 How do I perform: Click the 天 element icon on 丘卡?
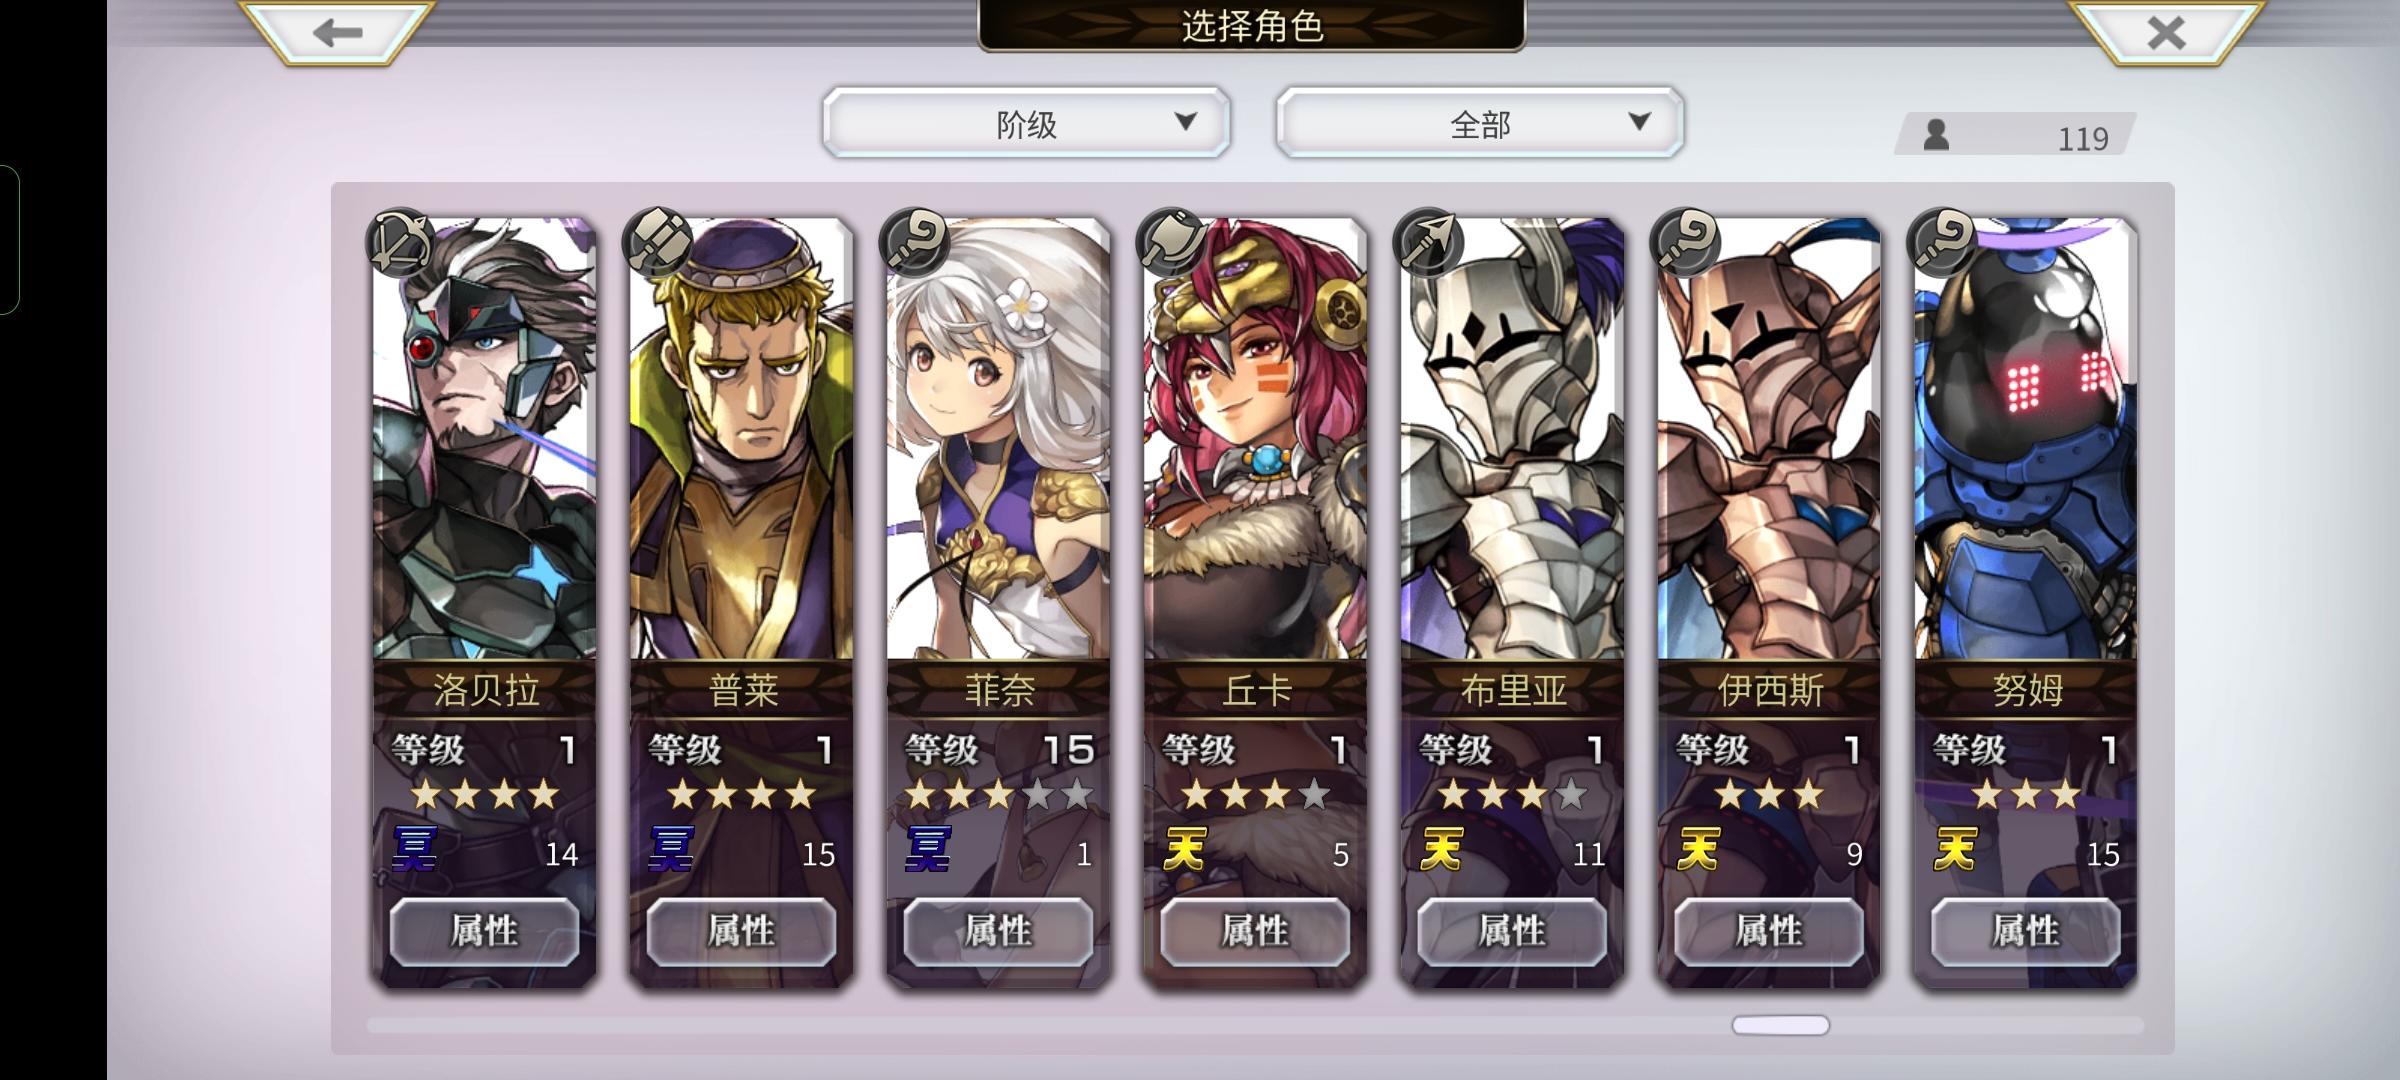click(1185, 849)
